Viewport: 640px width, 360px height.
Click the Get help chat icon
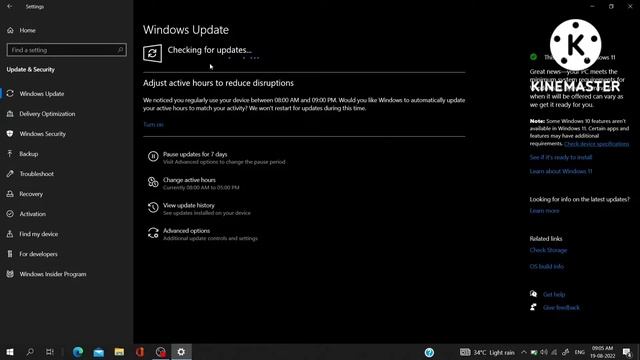pyautogui.click(x=533, y=294)
